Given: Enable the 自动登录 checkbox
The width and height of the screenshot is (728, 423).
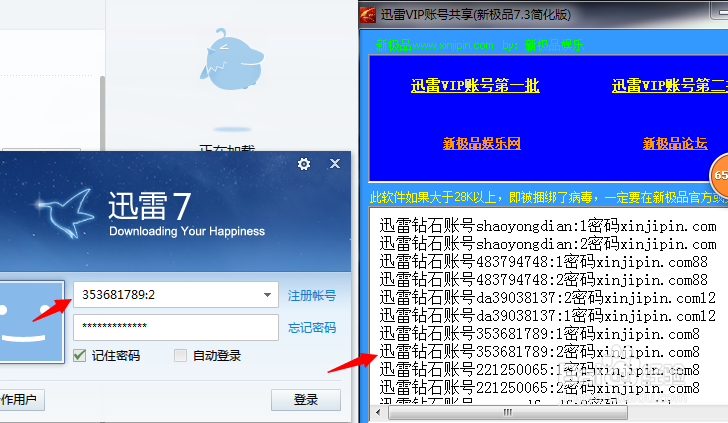Looking at the screenshot, I should pos(180,356).
